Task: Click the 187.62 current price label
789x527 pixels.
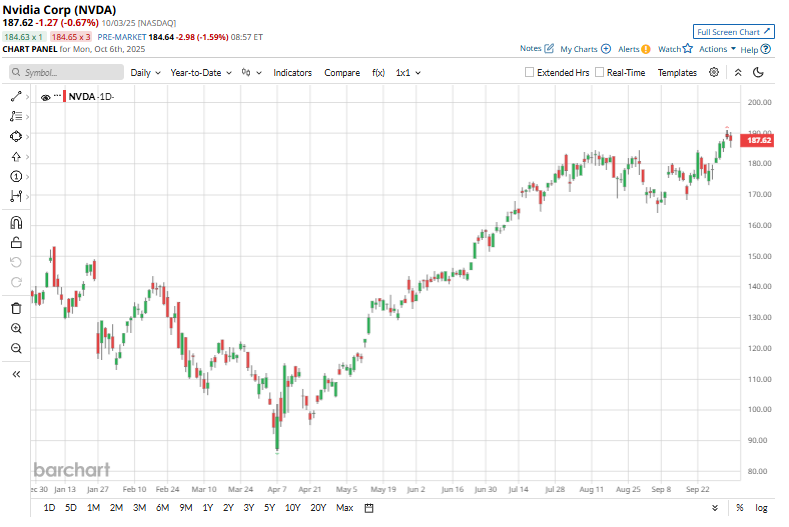Action: point(757,140)
